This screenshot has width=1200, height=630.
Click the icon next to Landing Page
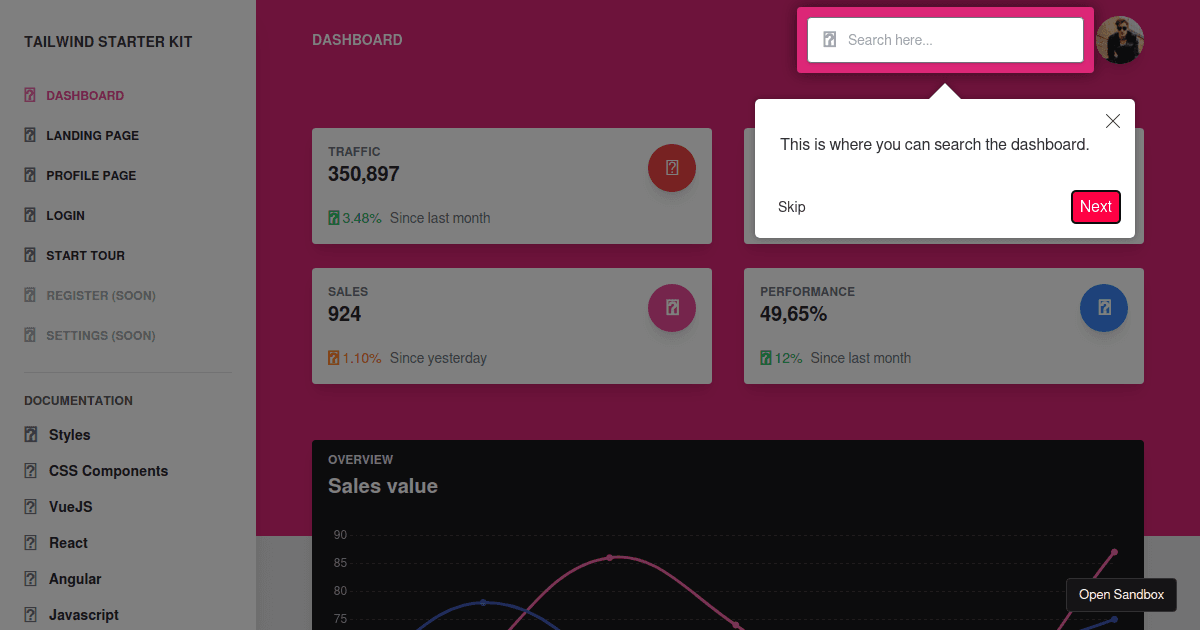pos(30,135)
